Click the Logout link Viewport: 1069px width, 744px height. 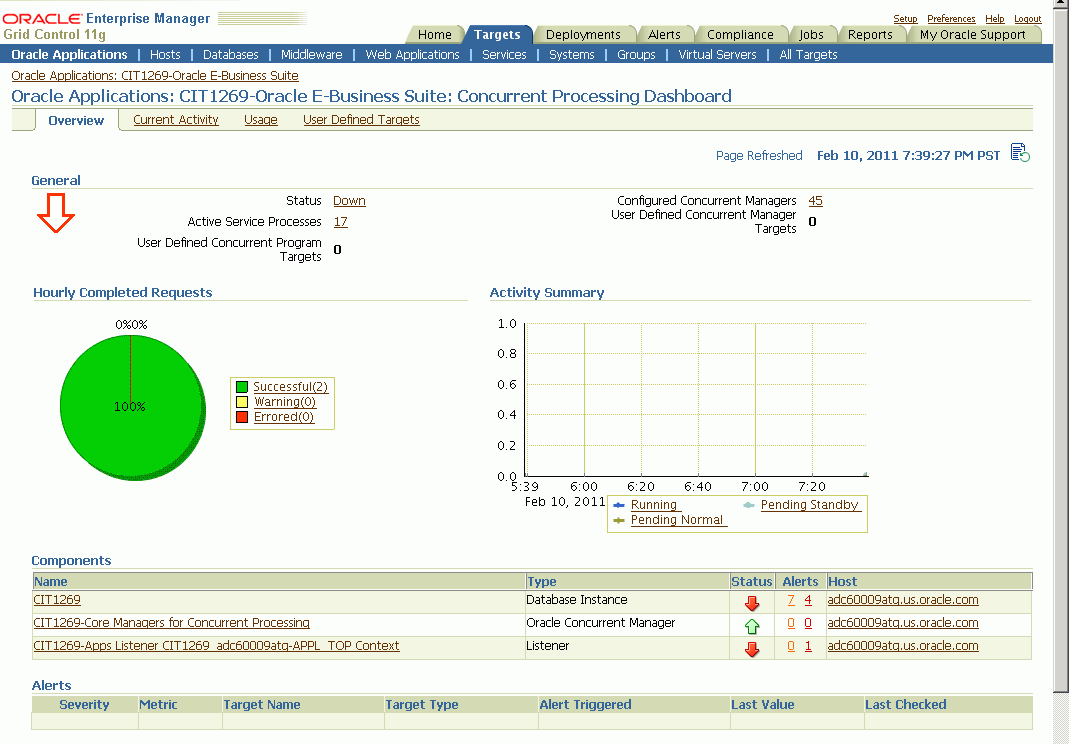1027,19
